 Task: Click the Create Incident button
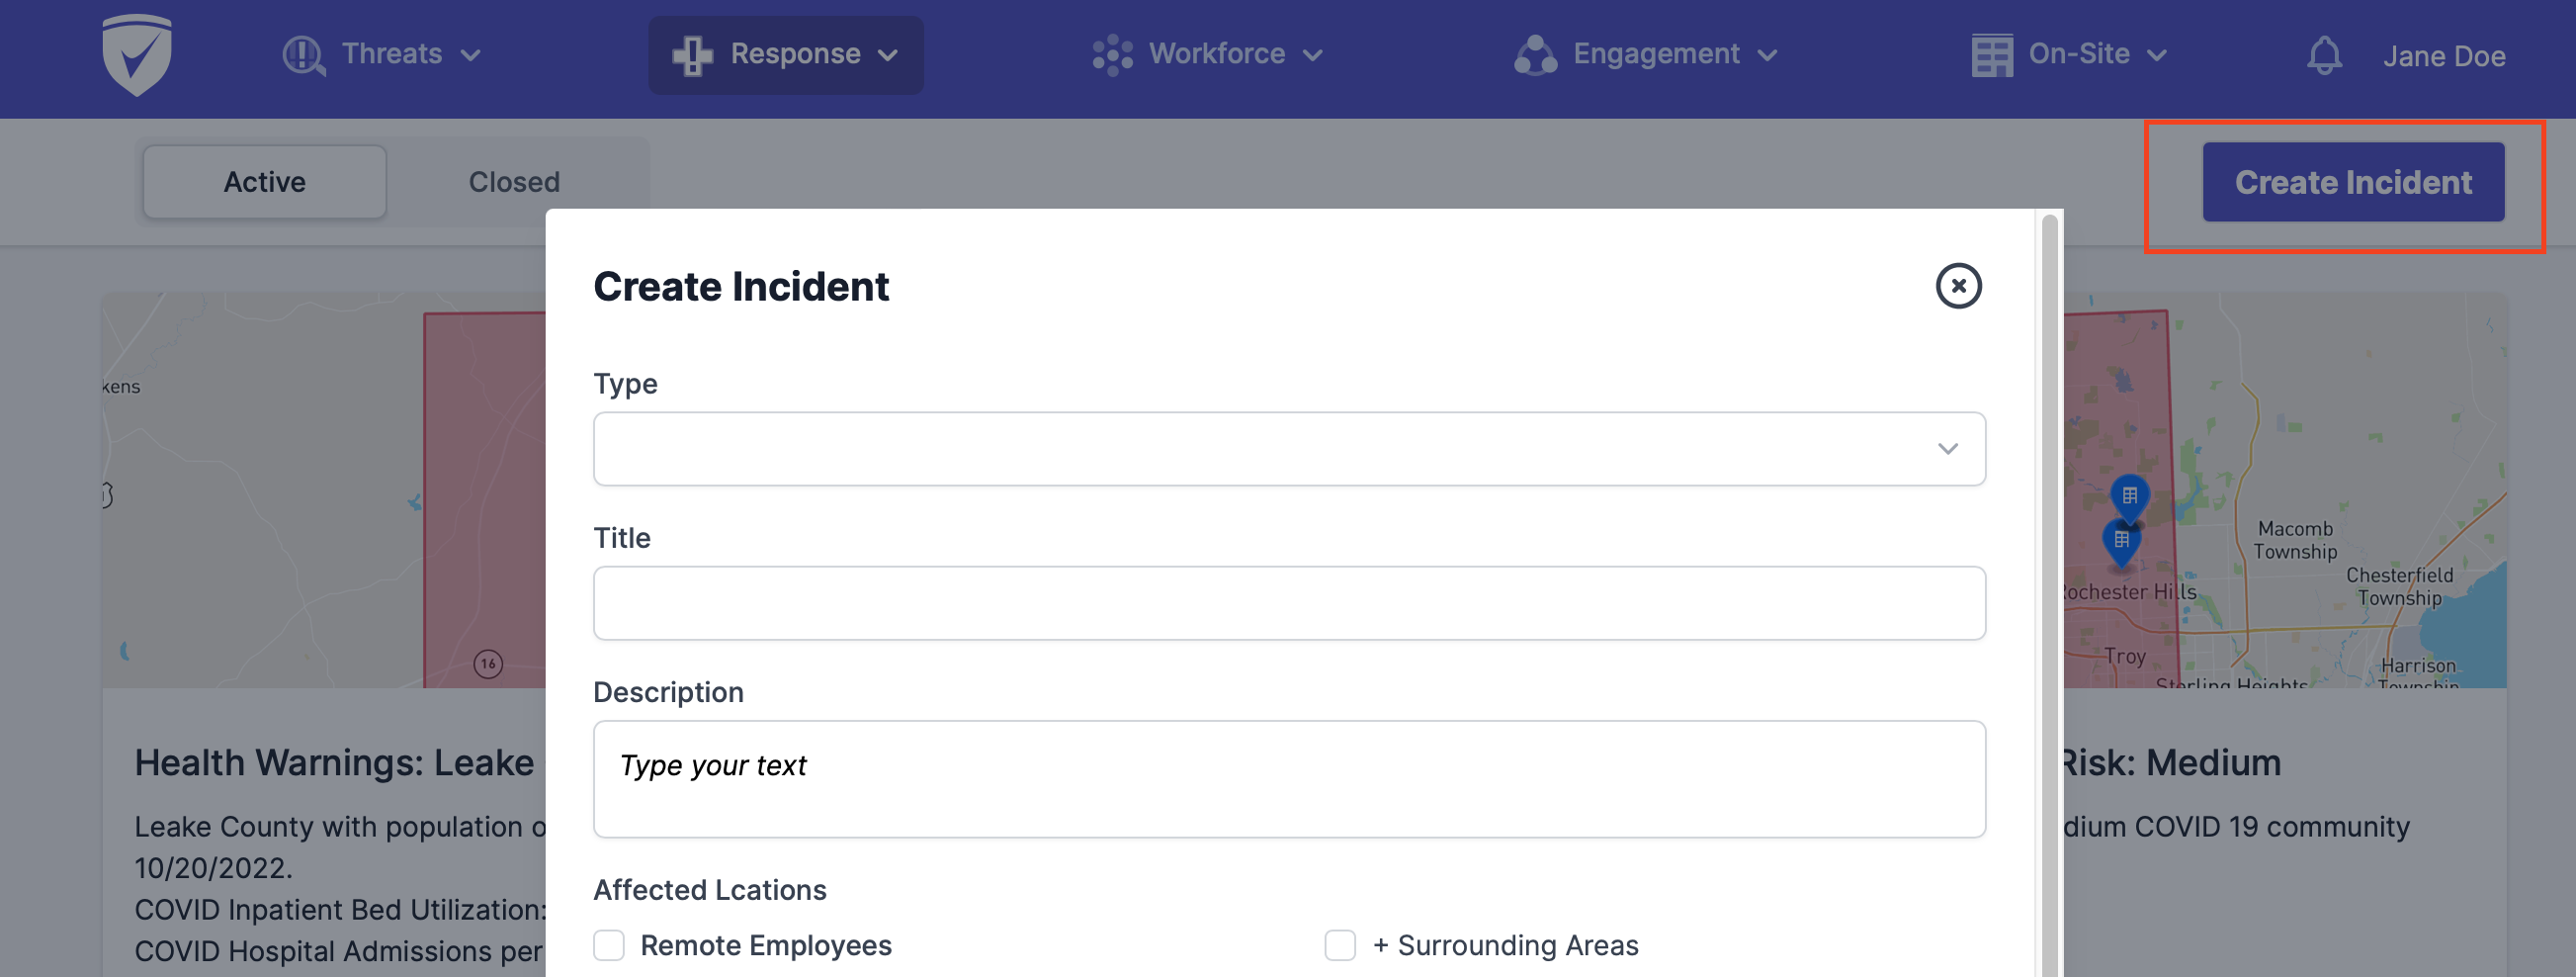pos(2353,182)
